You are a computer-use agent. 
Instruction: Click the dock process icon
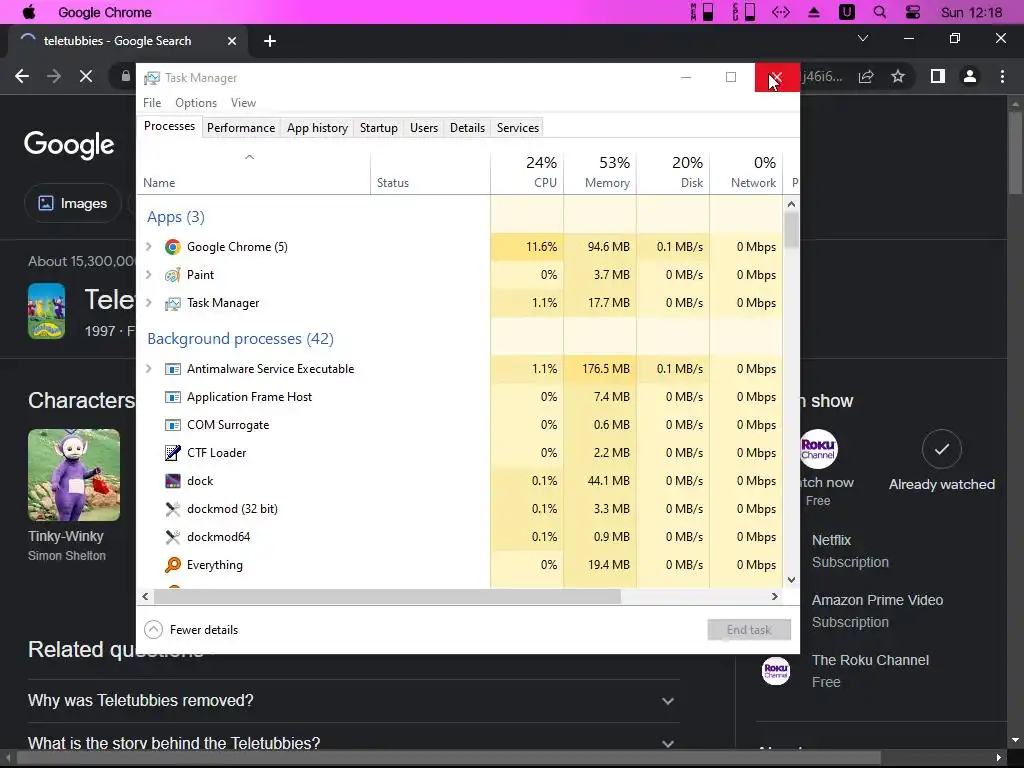pos(172,481)
